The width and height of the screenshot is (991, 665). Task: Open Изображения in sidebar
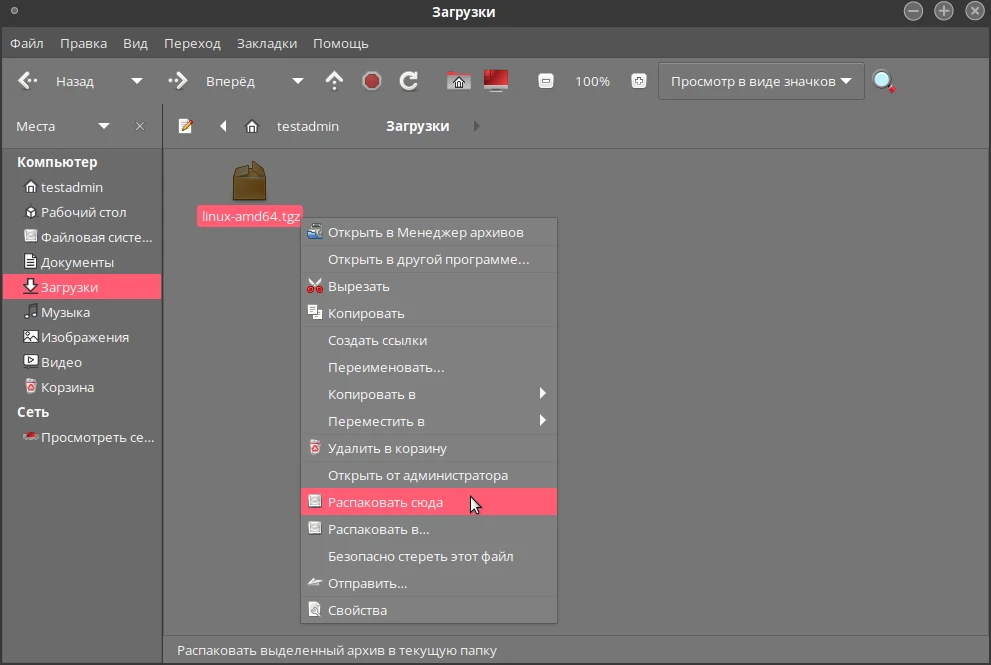tap(82, 338)
